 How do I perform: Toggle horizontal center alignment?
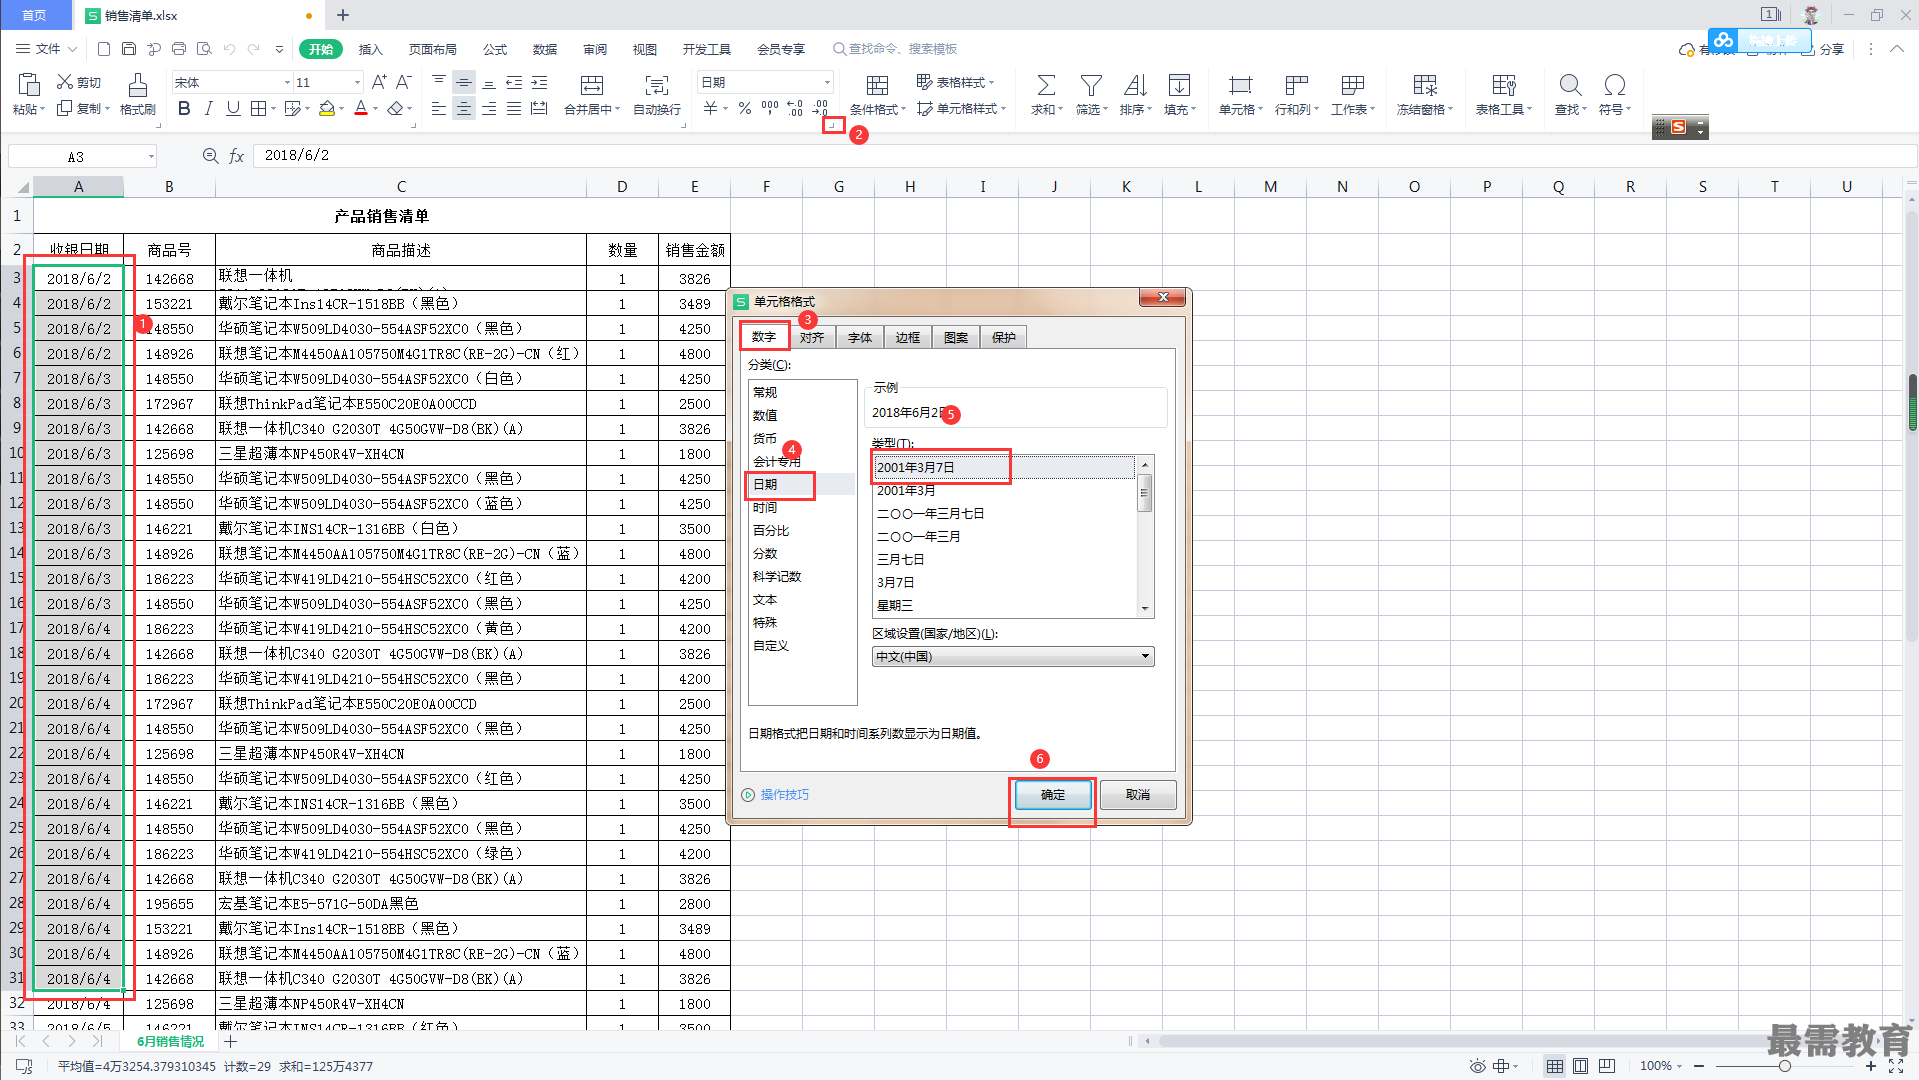click(463, 108)
